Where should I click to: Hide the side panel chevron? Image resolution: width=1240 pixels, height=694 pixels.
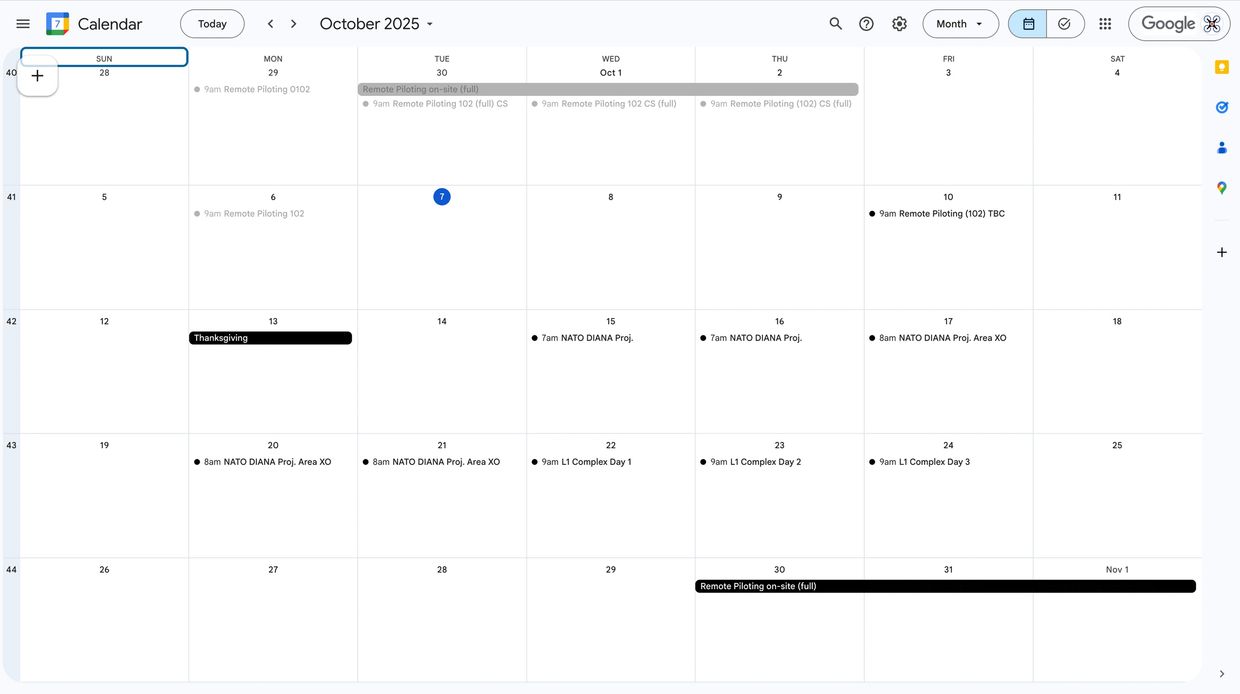[1222, 674]
